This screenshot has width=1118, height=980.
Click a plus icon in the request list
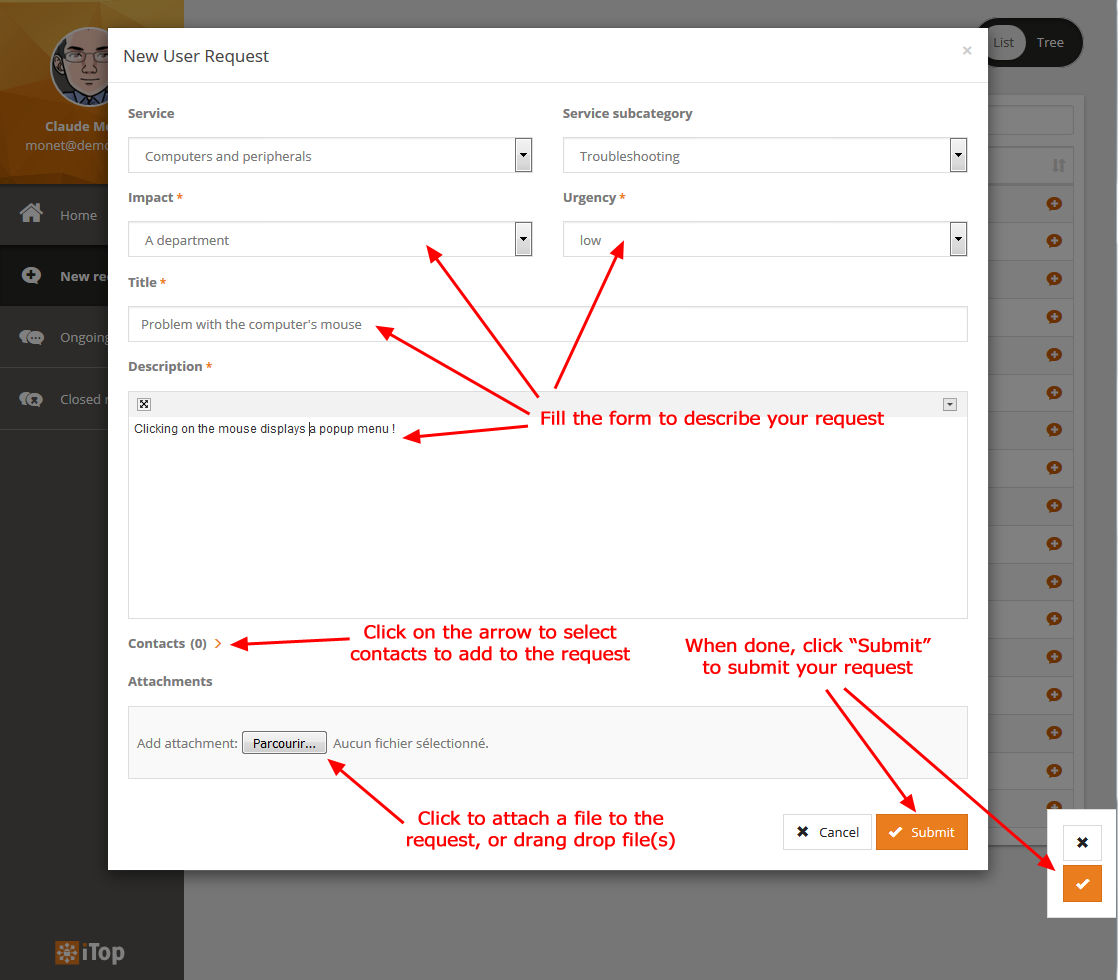pos(1055,203)
